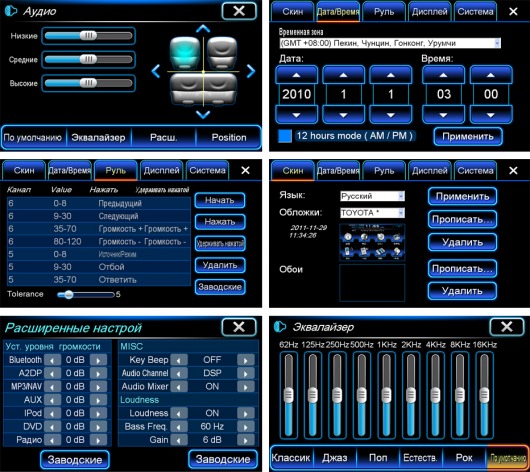Move the balance with the right chevron arrow
This screenshot has height=472, width=530.
[x=251, y=71]
